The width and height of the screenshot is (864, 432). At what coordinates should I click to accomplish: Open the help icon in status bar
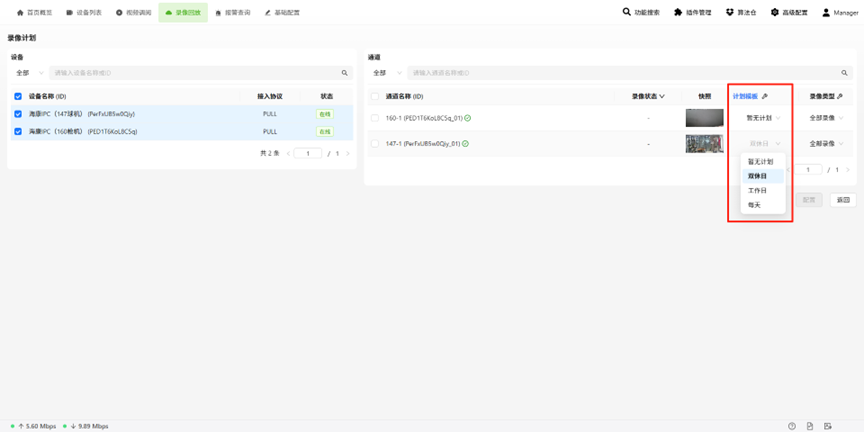[x=792, y=426]
